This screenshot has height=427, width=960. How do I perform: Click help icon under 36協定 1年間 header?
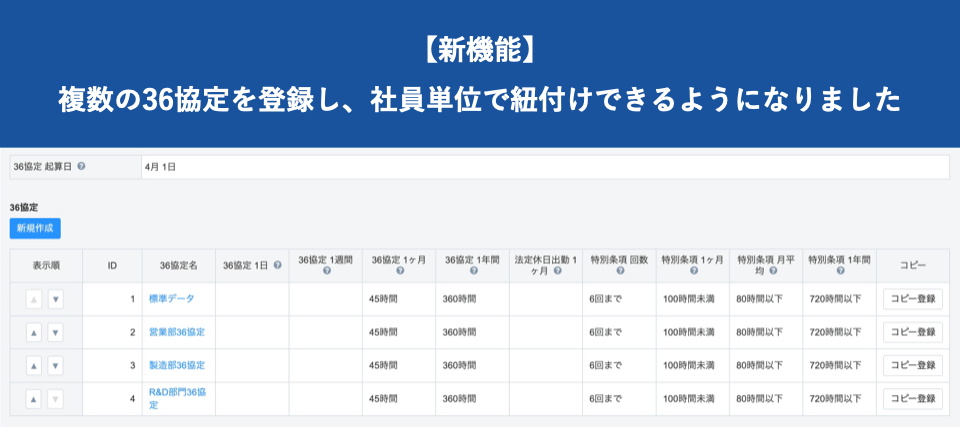pyautogui.click(x=472, y=271)
